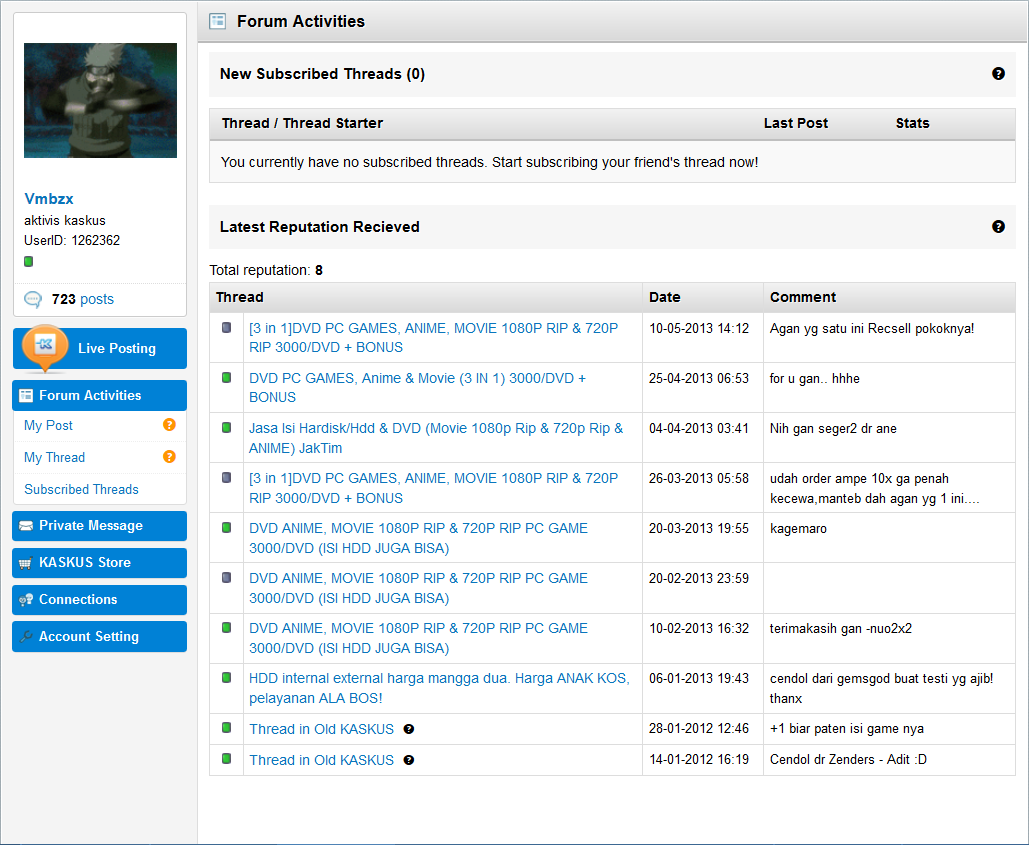The width and height of the screenshot is (1029, 845).
Task: Click help icon beside New Subscribed Threads
Action: (x=998, y=74)
